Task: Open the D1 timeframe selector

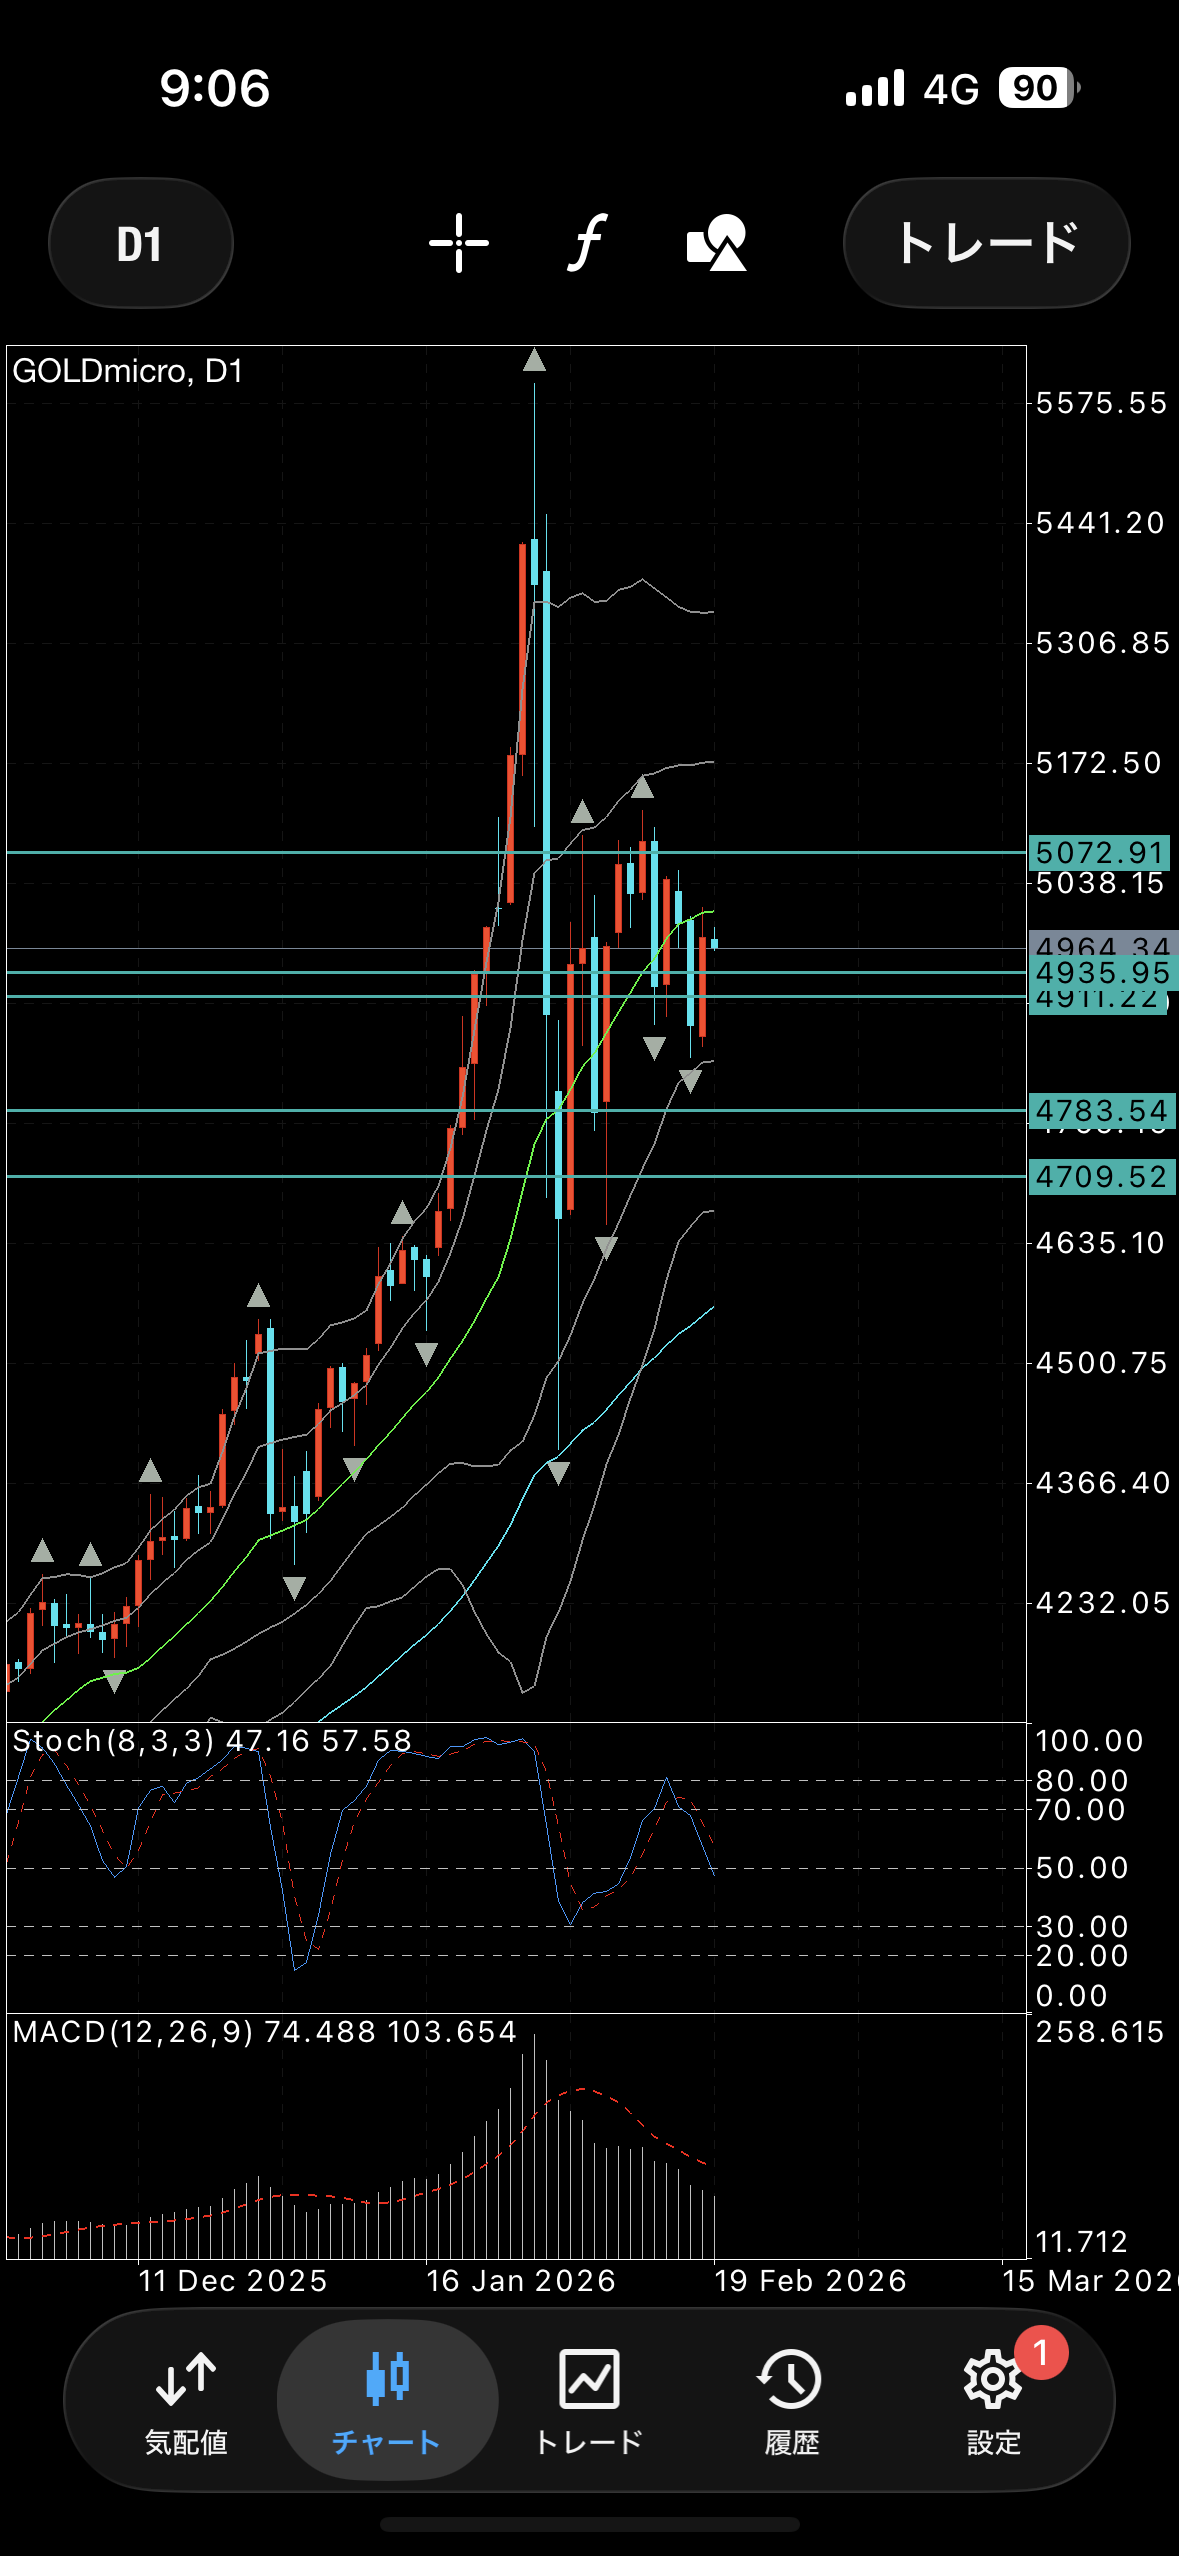Action: pos(140,243)
